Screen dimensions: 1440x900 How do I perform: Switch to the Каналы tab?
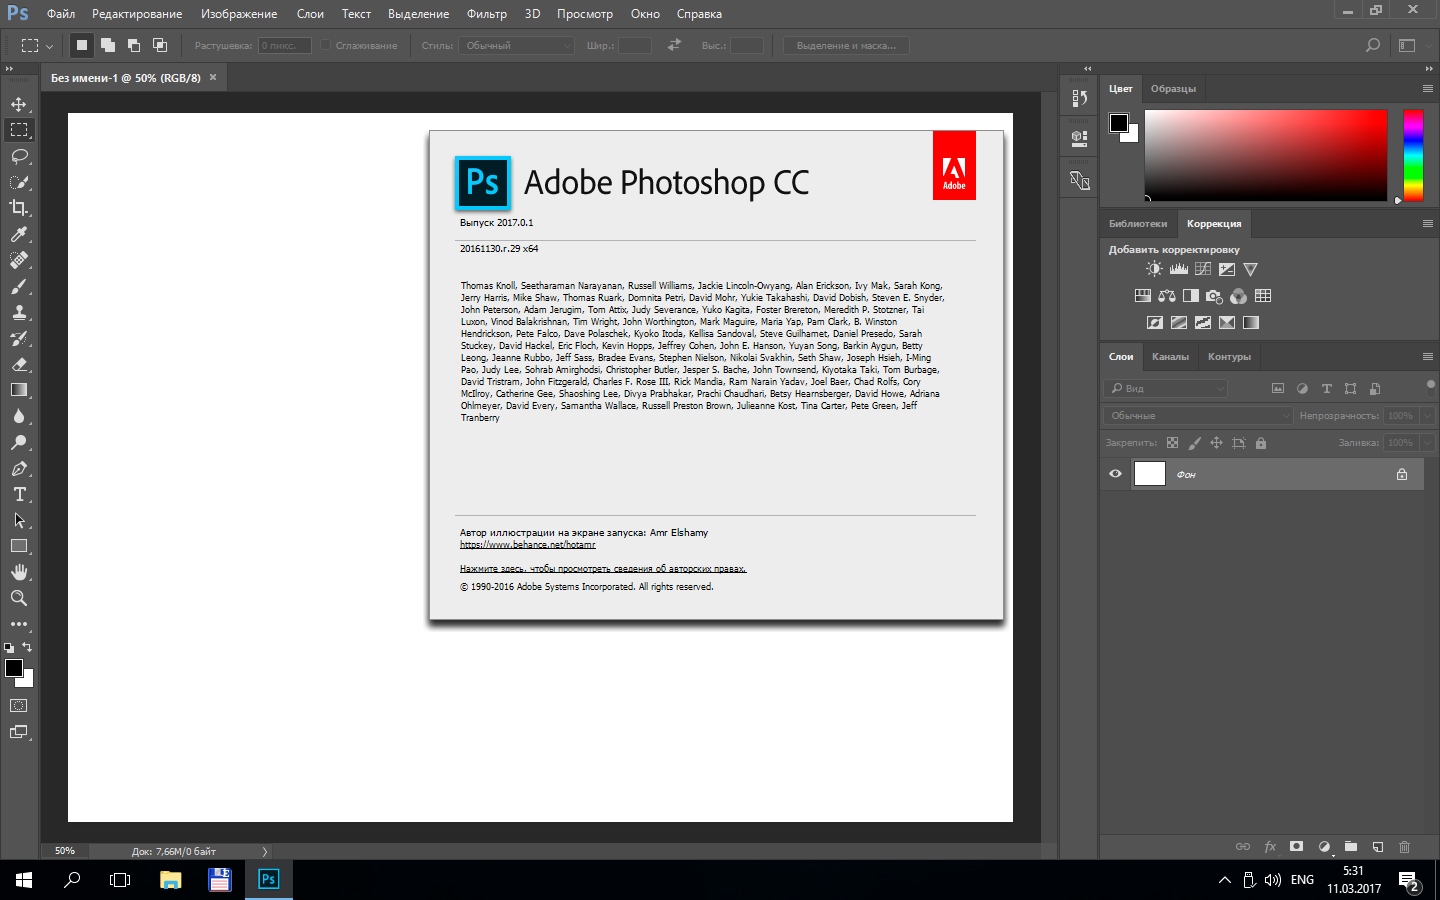coord(1170,357)
